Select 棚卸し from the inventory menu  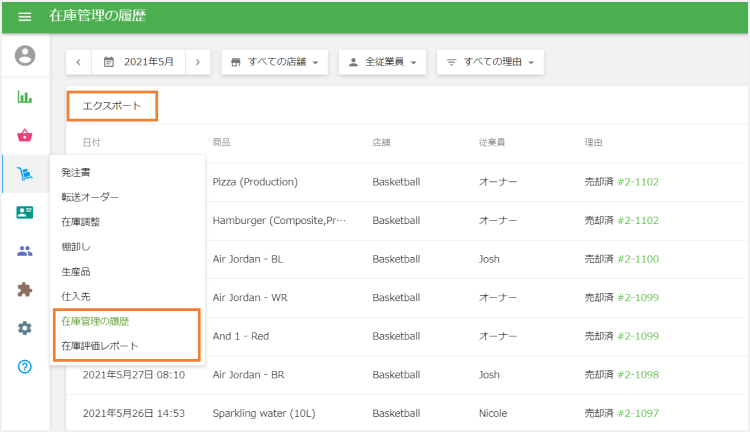pos(76,247)
